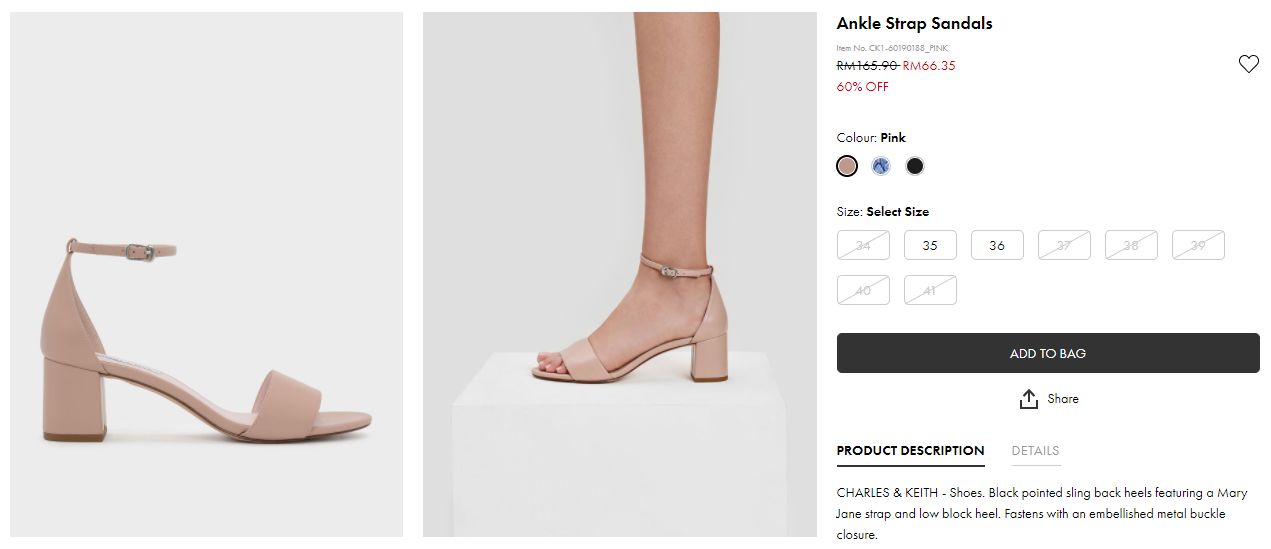Select size 35

click(930, 245)
